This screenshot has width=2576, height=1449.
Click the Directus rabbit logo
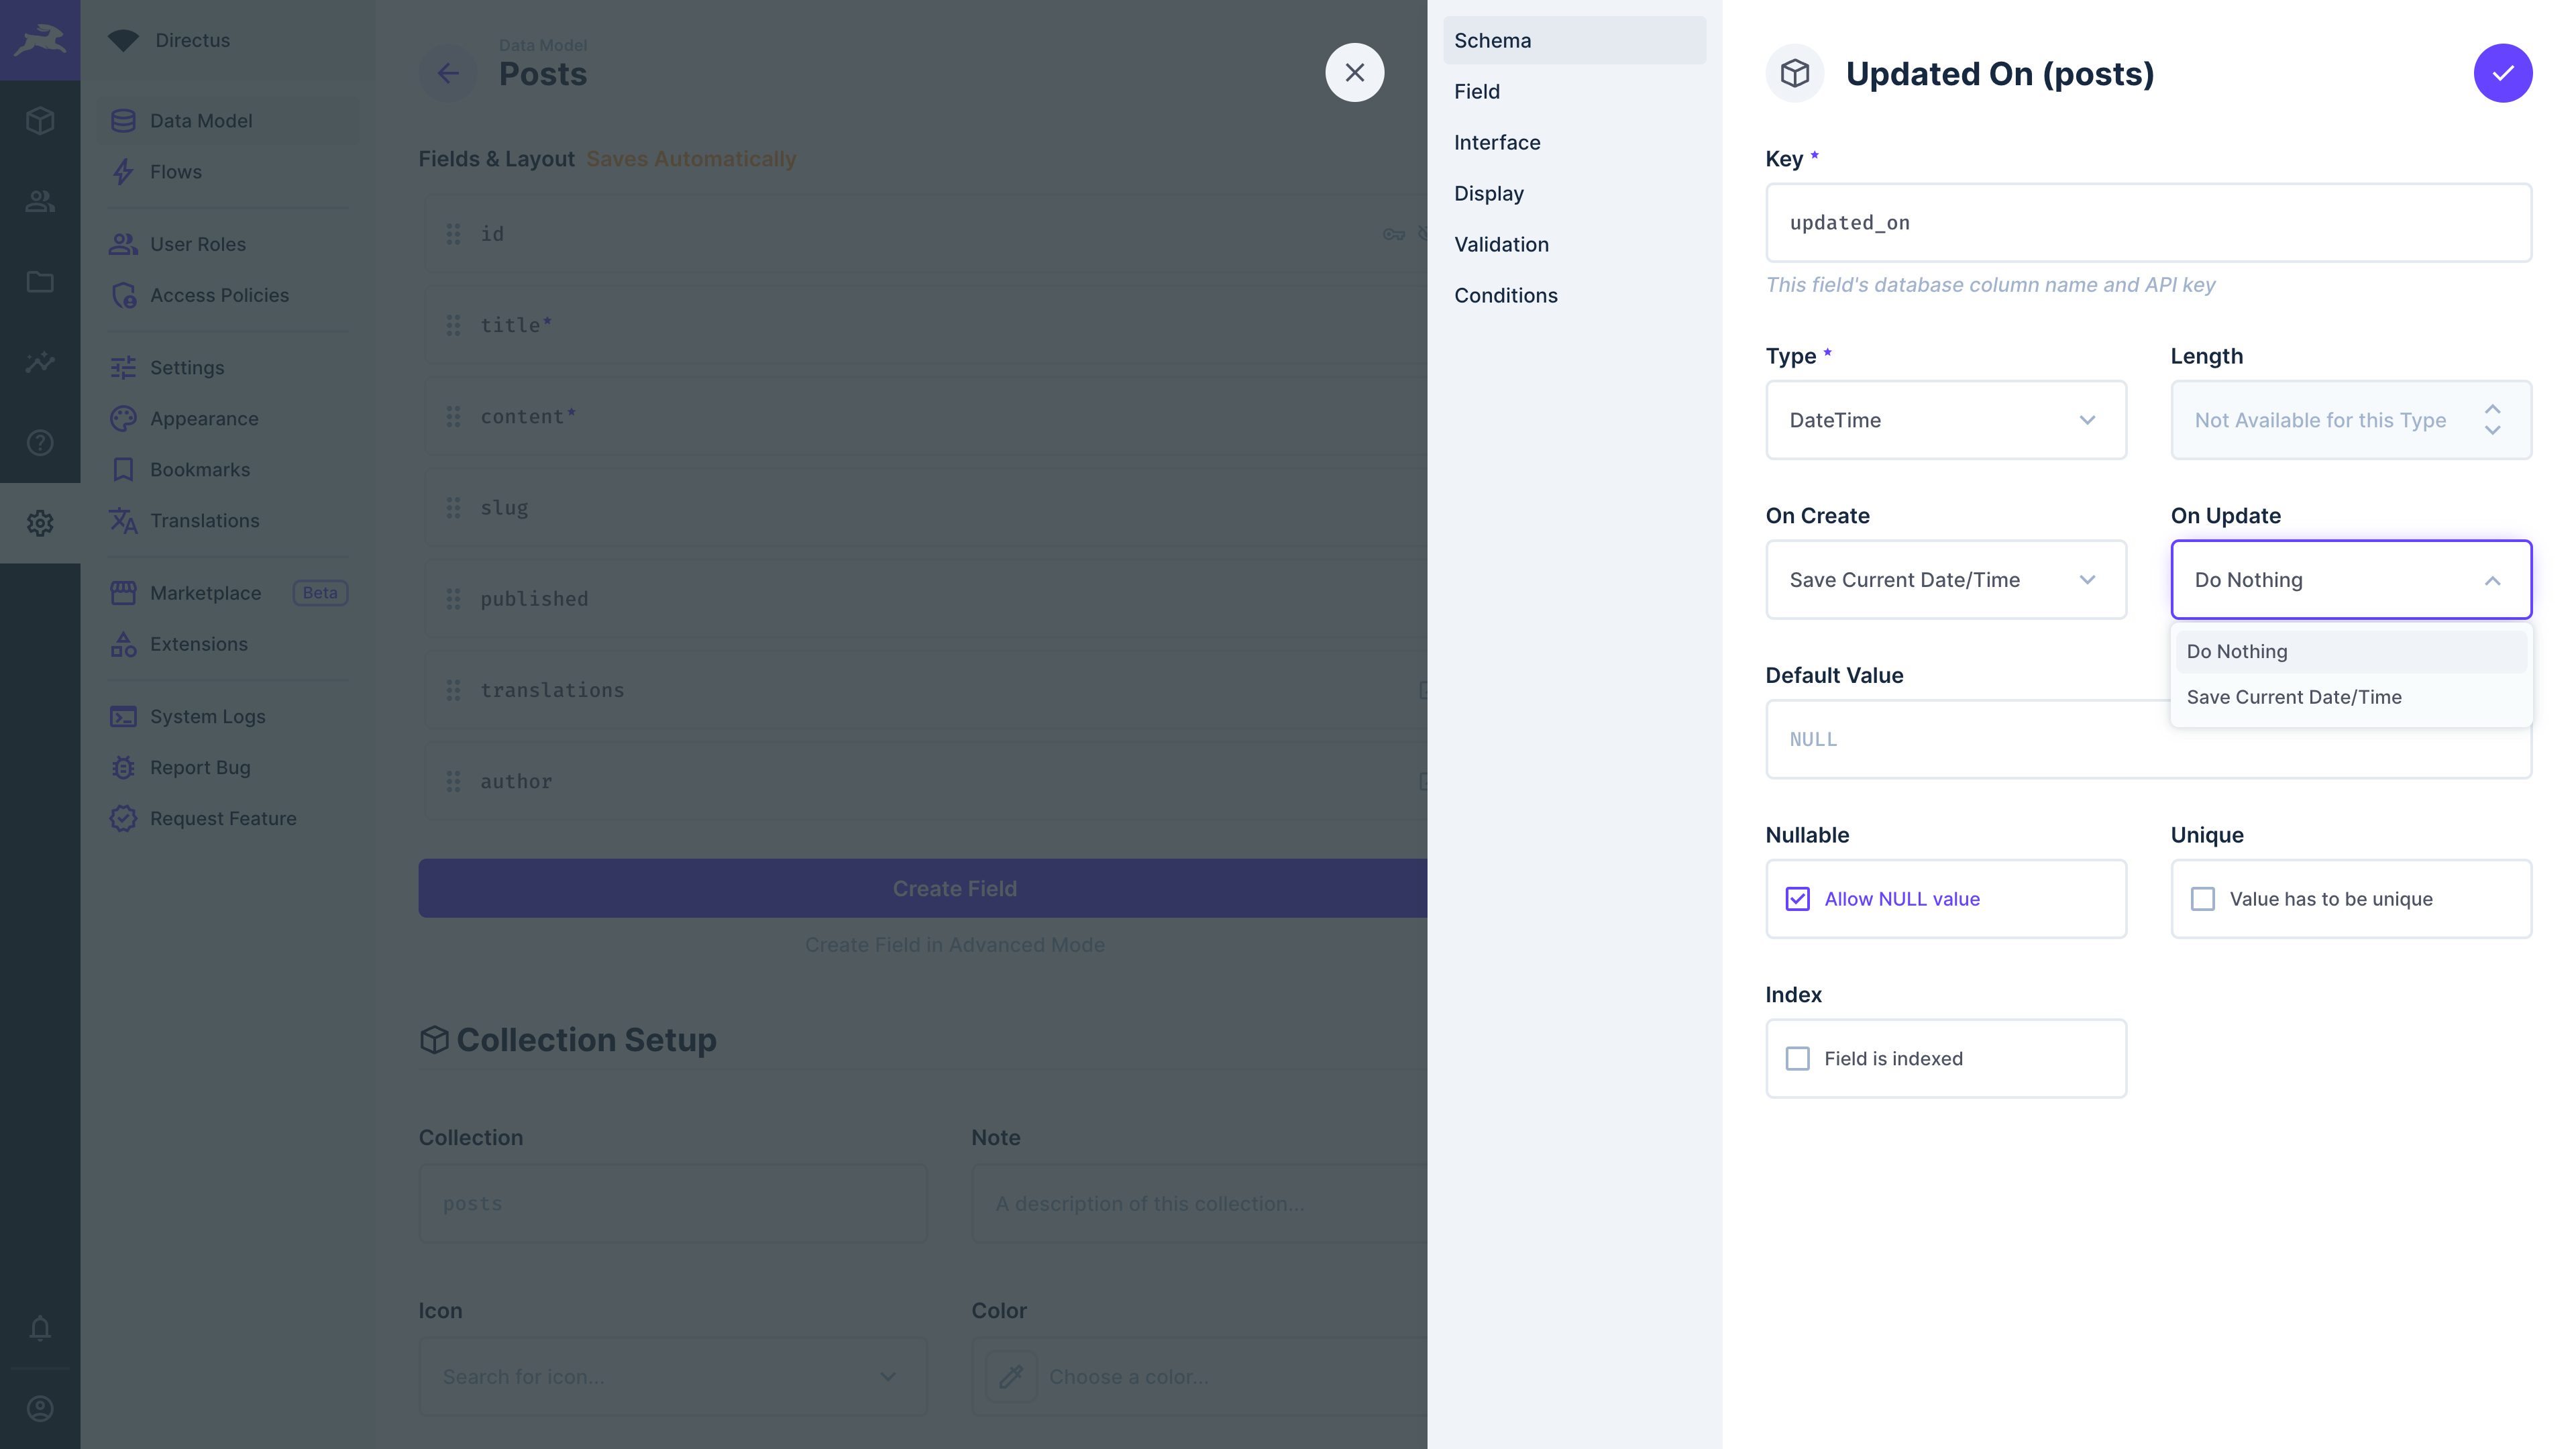pyautogui.click(x=40, y=40)
